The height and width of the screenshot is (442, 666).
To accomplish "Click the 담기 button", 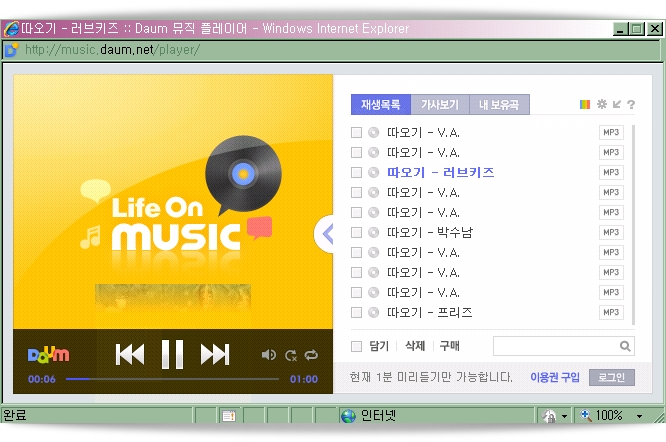I will pos(379,346).
